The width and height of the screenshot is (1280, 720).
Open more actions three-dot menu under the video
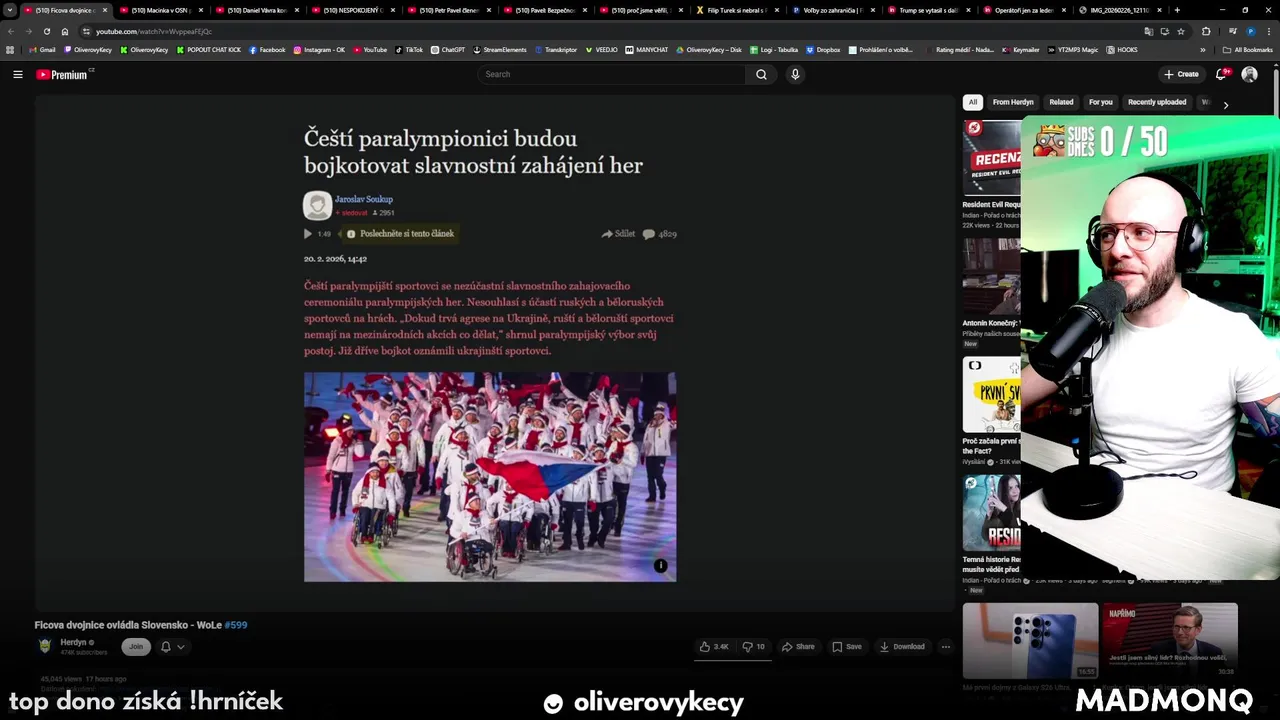point(945,647)
